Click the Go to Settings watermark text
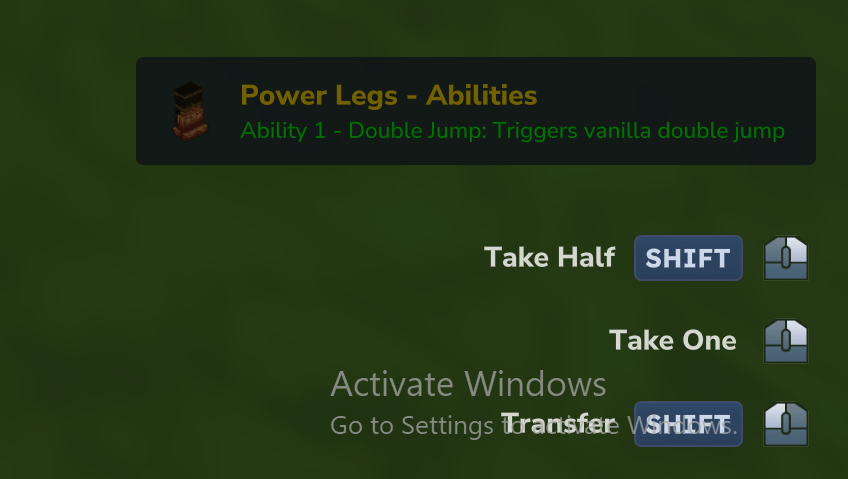Image resolution: width=848 pixels, height=479 pixels. coord(533,425)
